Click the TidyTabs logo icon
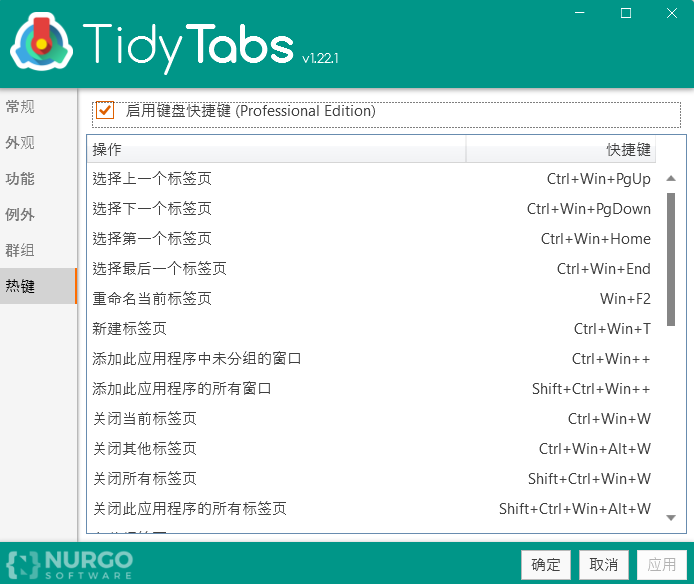Image resolution: width=694 pixels, height=584 pixels. click(x=41, y=43)
